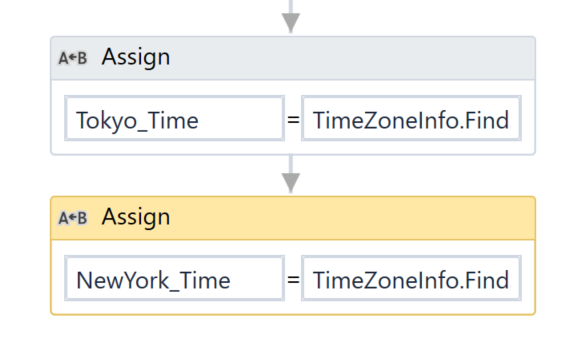The width and height of the screenshot is (583, 364).
Task: Focus the NewYork_Time variable field
Action: point(174,278)
